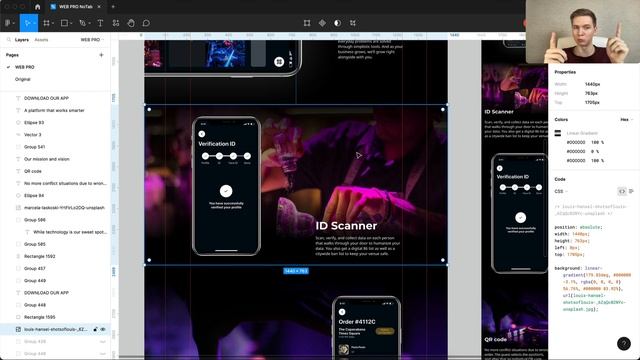The image size is (640, 360).
Task: Switch code view to table icon
Action: coord(631,191)
